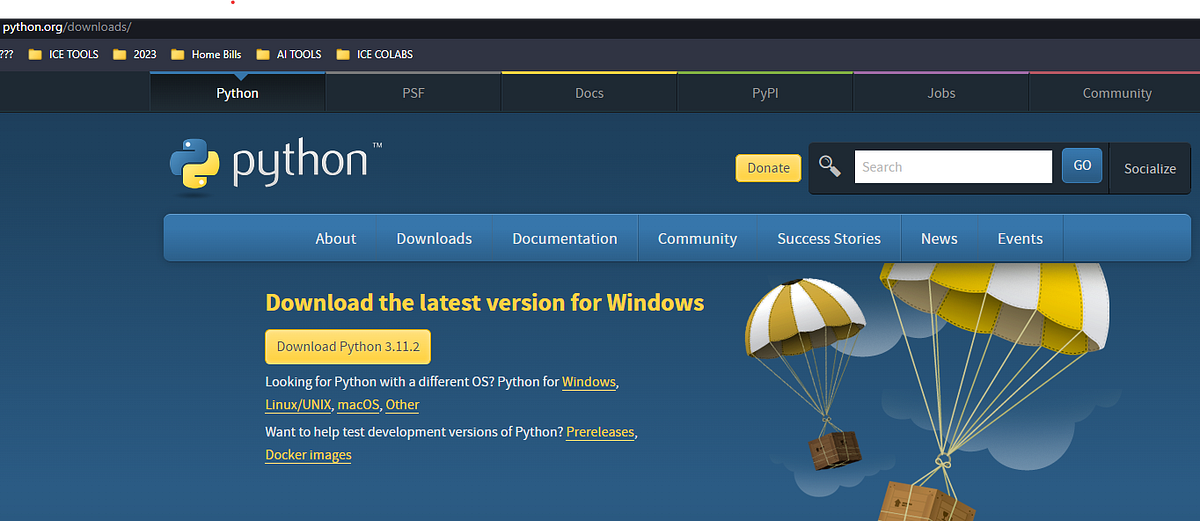Open the Success Stories menu
Screen dimensions: 1200x521
(829, 238)
